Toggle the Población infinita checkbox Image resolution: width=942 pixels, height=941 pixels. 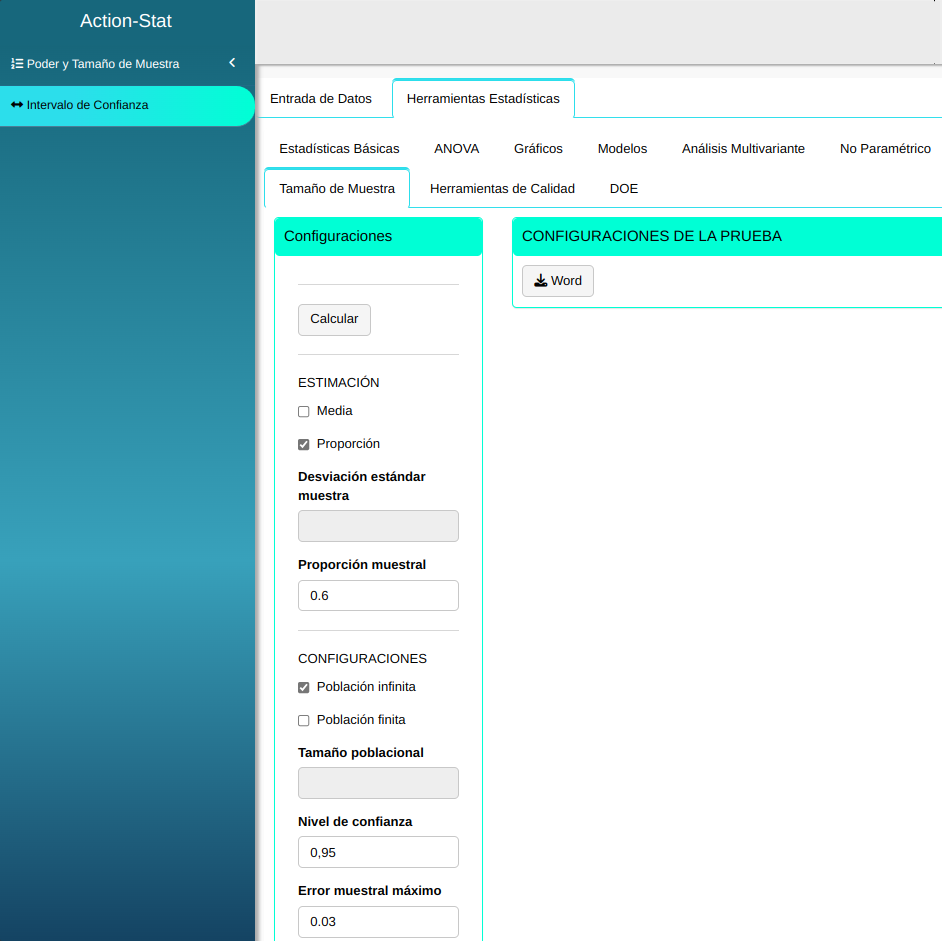pyautogui.click(x=304, y=688)
